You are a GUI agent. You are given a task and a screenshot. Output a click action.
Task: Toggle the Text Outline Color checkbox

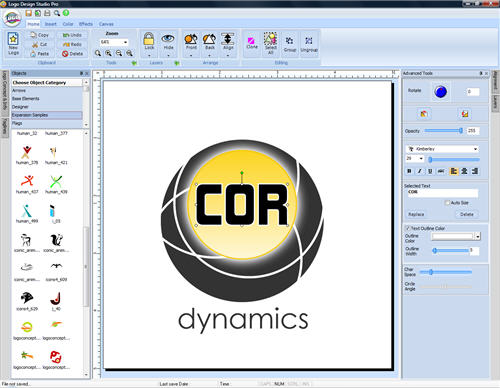click(407, 228)
